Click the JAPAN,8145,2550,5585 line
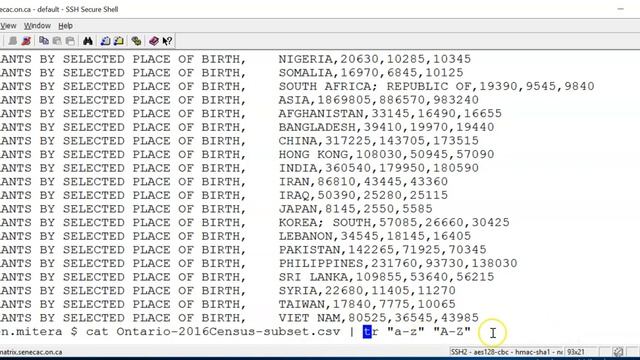640x360 pixels. (356, 209)
